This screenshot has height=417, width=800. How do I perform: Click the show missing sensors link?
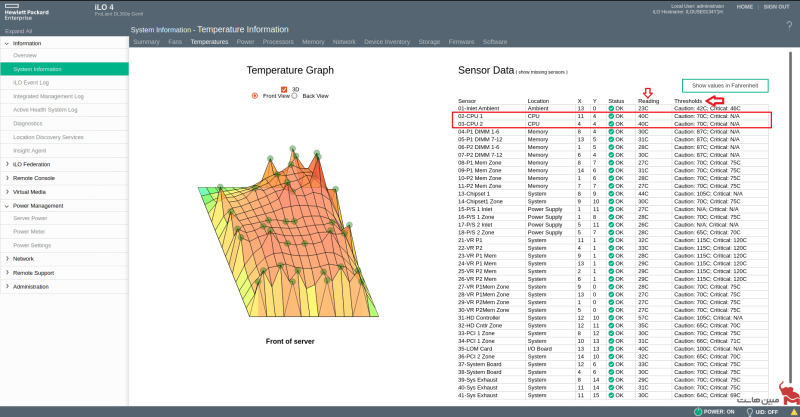click(541, 72)
